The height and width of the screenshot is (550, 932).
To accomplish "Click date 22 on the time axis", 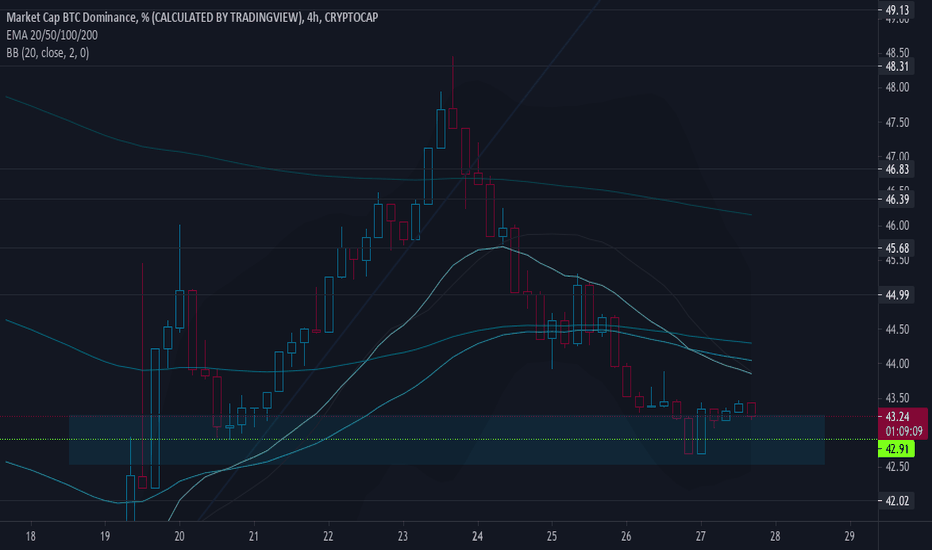I will (x=328, y=536).
